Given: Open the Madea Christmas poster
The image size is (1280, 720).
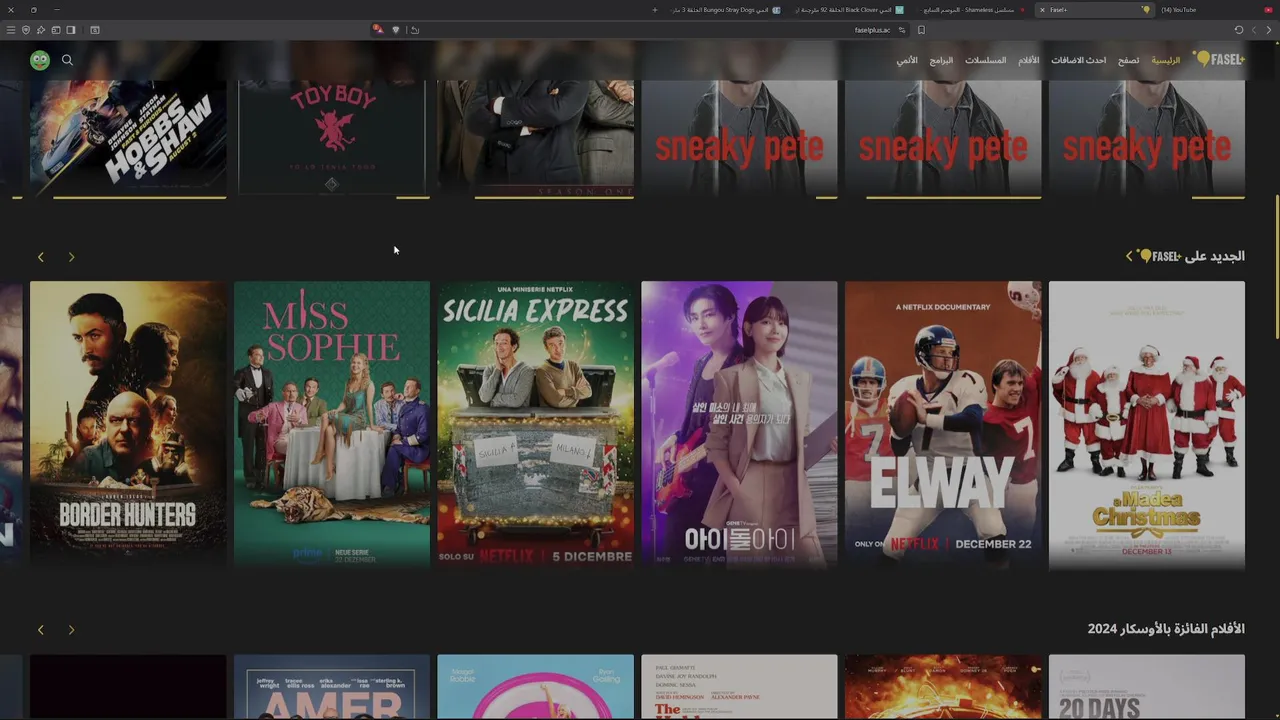Looking at the screenshot, I should click(x=1147, y=425).
